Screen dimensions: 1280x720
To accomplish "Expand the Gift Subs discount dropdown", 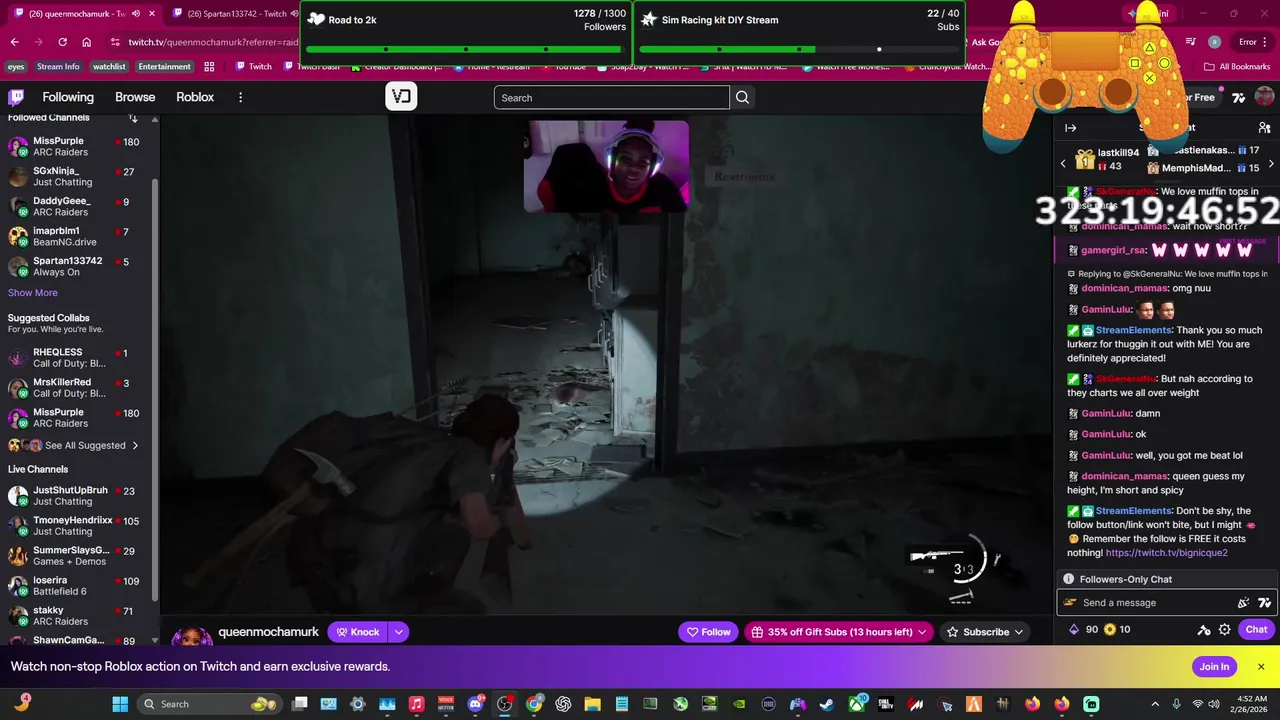I will tap(922, 632).
